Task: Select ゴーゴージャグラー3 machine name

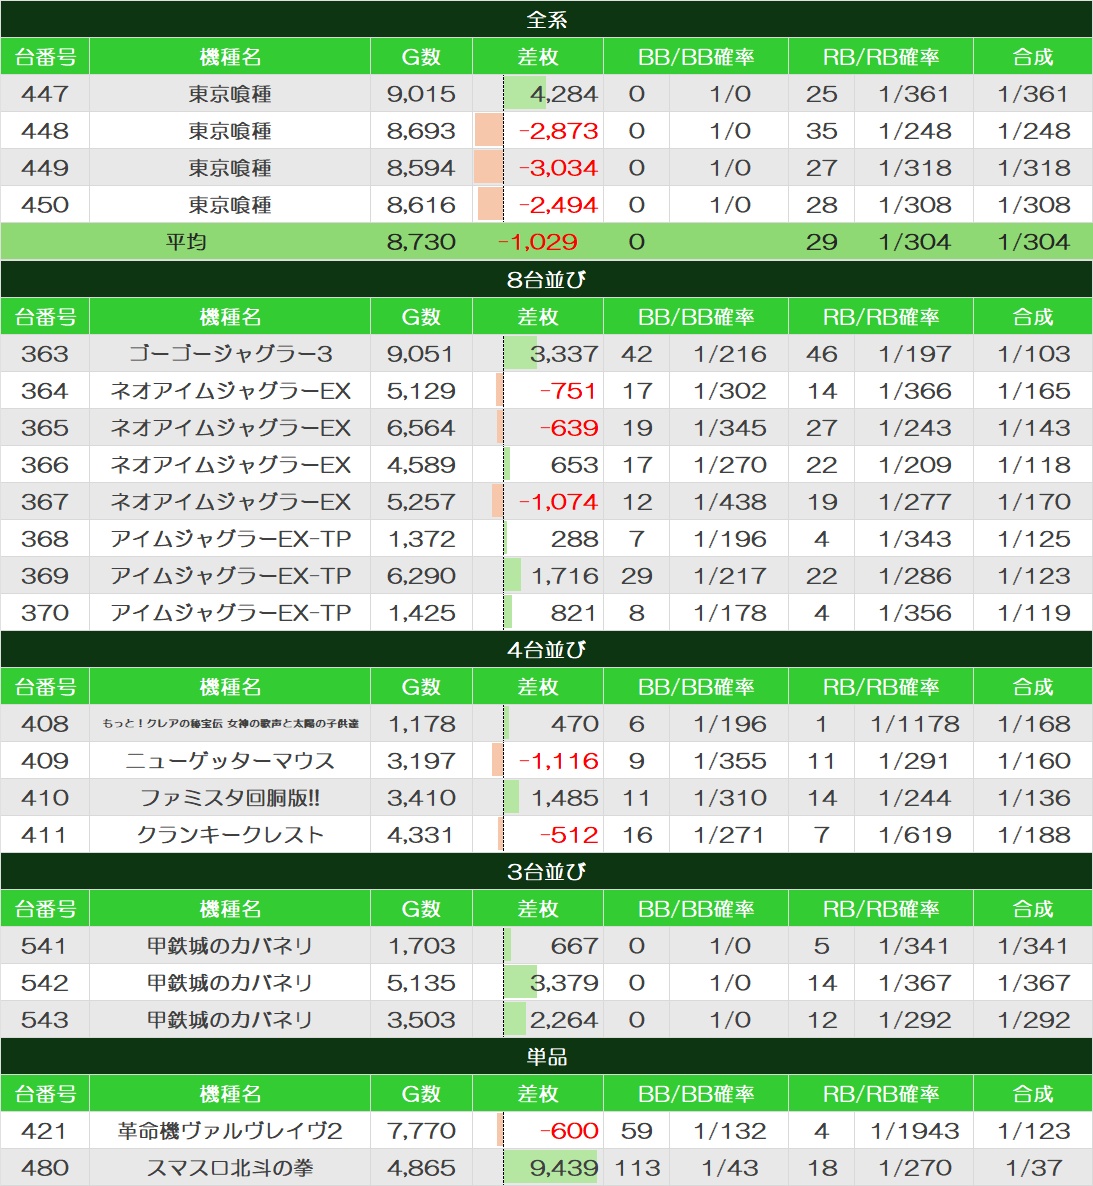Action: (x=230, y=353)
